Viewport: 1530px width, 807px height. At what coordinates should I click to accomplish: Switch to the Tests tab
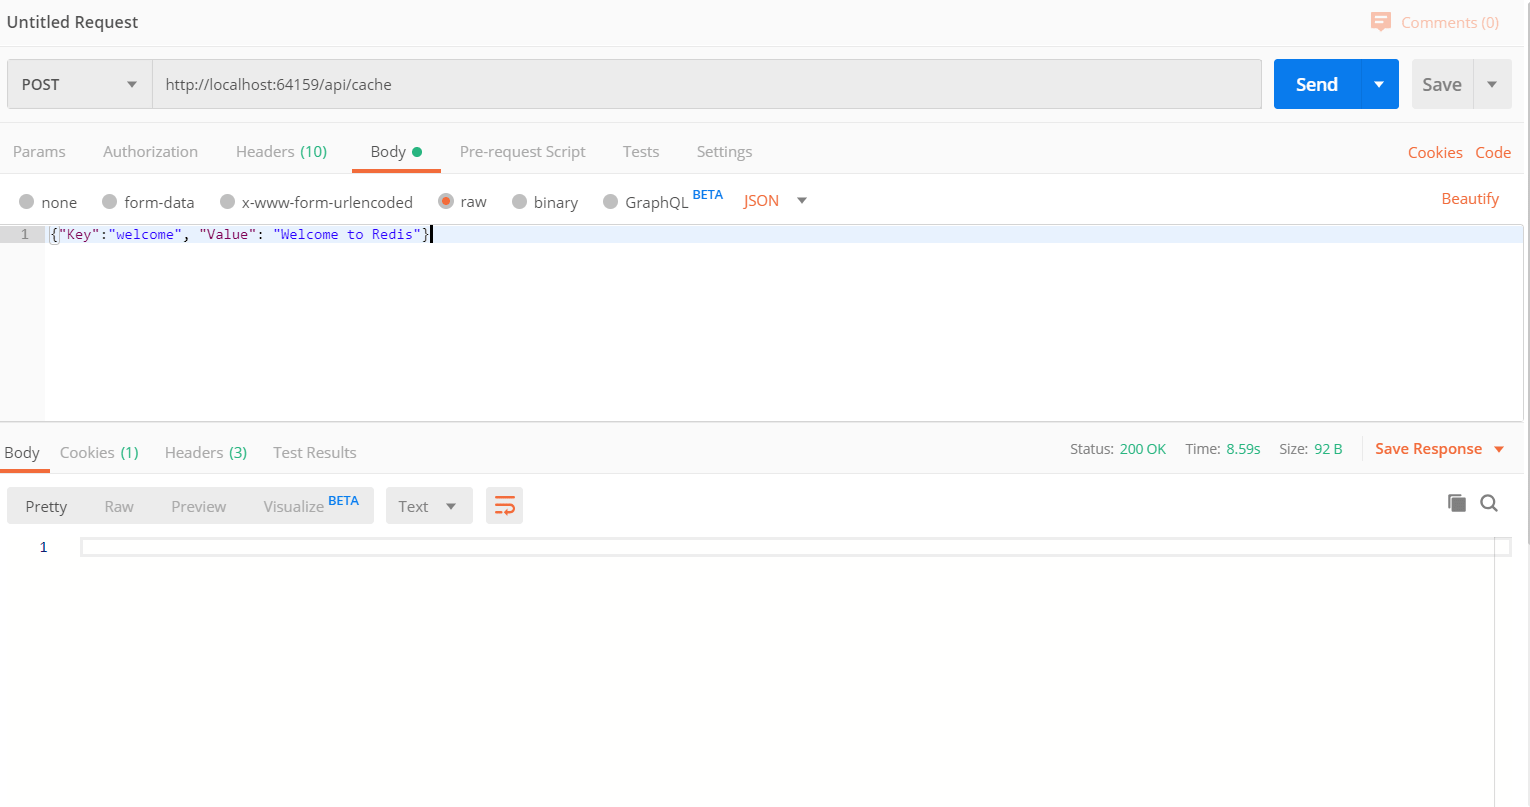(641, 152)
